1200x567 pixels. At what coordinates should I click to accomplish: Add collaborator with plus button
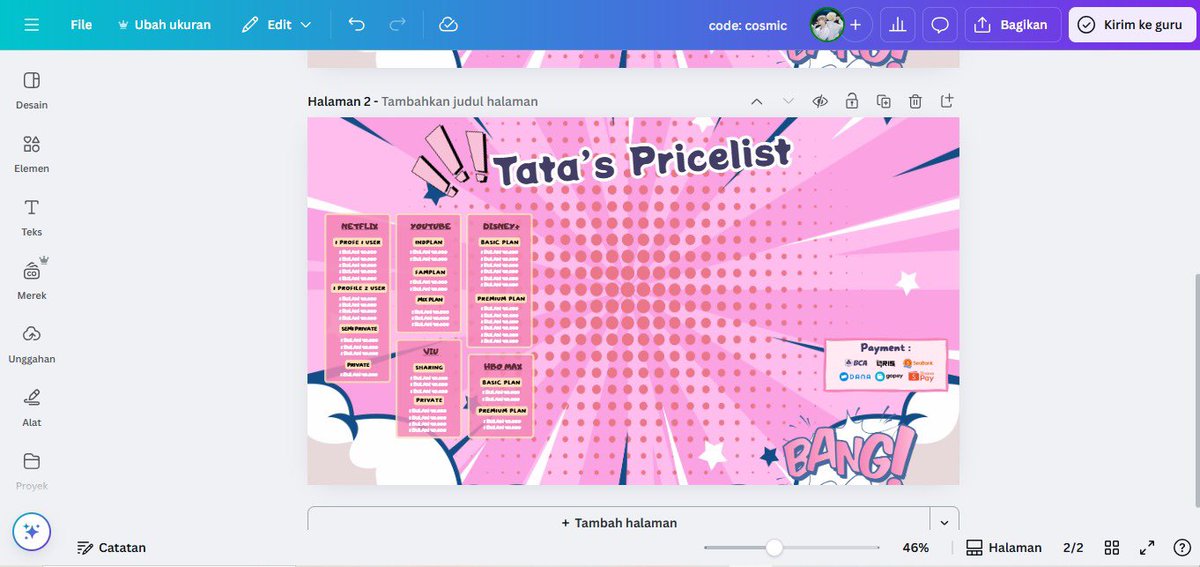(x=856, y=24)
